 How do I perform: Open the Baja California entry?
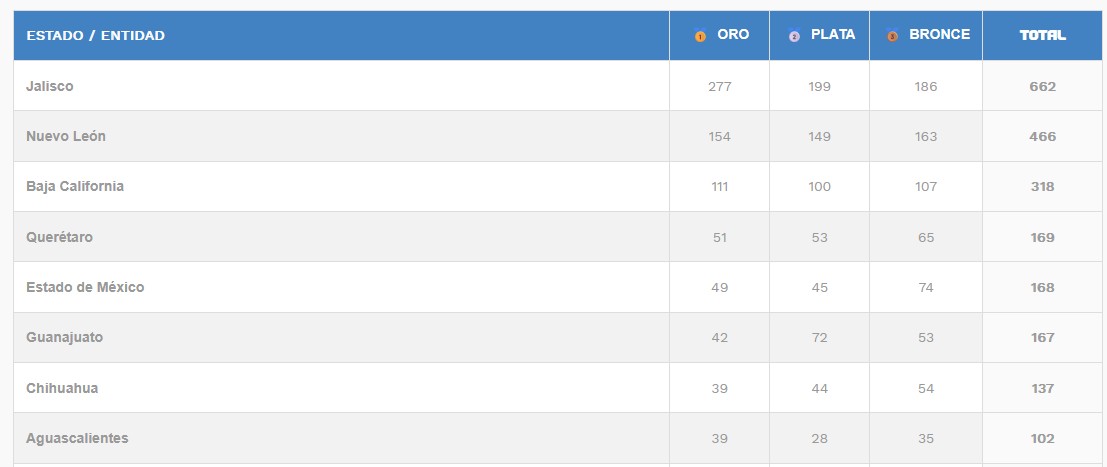pos(75,187)
